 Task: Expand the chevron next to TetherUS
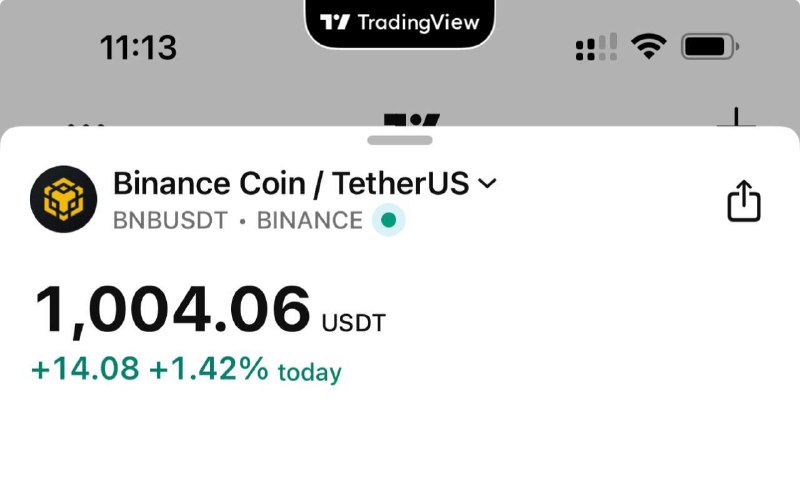488,183
